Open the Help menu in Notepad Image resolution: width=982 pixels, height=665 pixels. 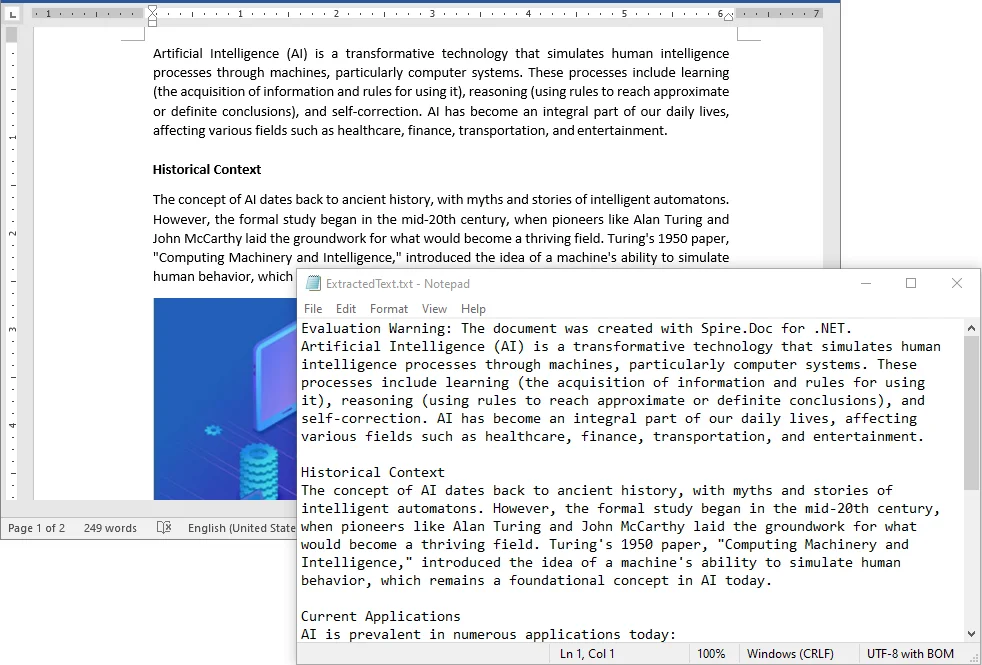point(473,309)
